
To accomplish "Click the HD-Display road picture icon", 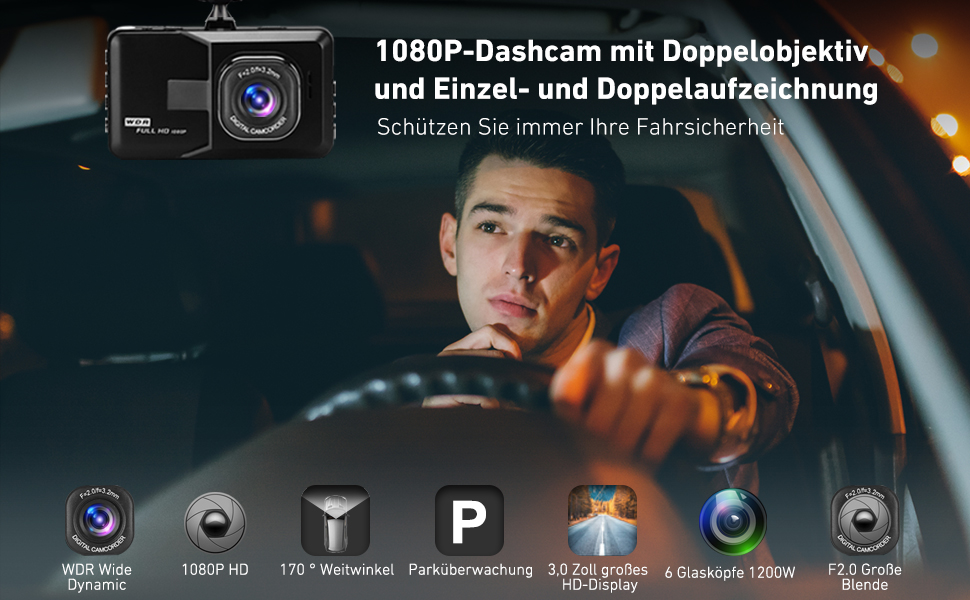I will [x=602, y=521].
